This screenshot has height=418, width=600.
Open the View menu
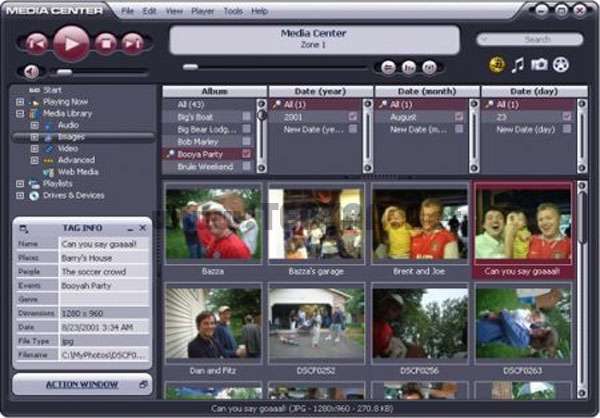(x=174, y=11)
